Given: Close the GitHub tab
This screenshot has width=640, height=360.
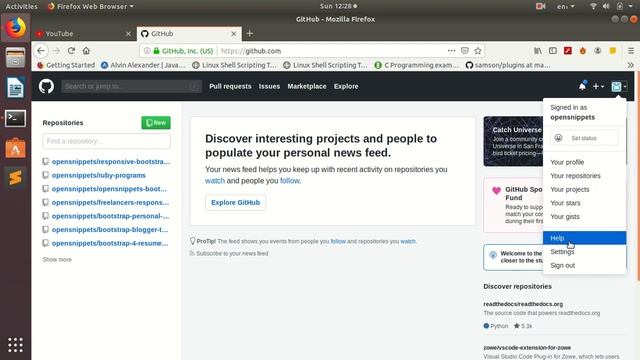Looking at the screenshot, I should point(234,34).
